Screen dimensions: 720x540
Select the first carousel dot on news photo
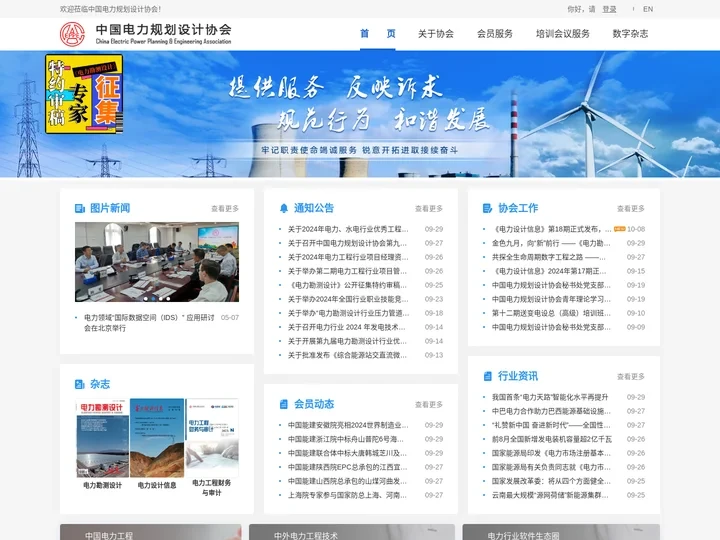(146, 298)
